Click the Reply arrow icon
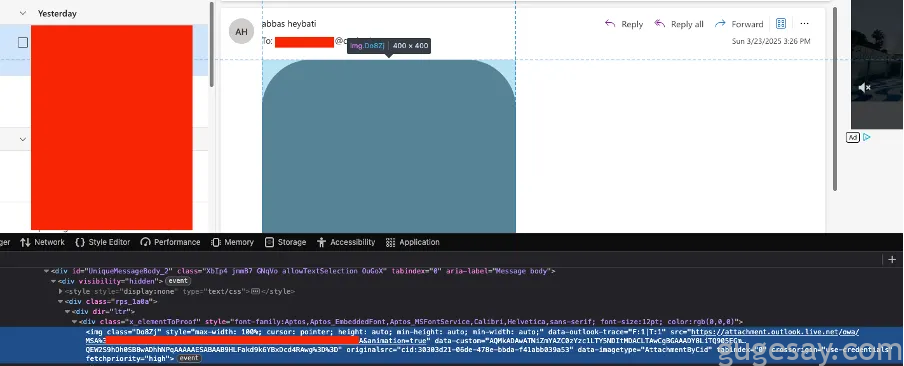Screen dimensions: 904x366 click(610, 24)
